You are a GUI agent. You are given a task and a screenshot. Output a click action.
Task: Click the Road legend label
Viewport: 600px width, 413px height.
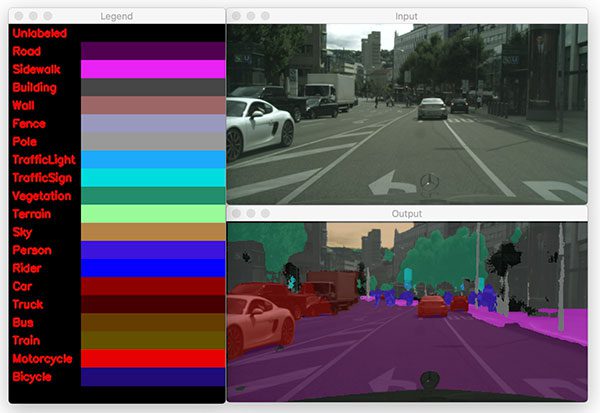(26, 51)
